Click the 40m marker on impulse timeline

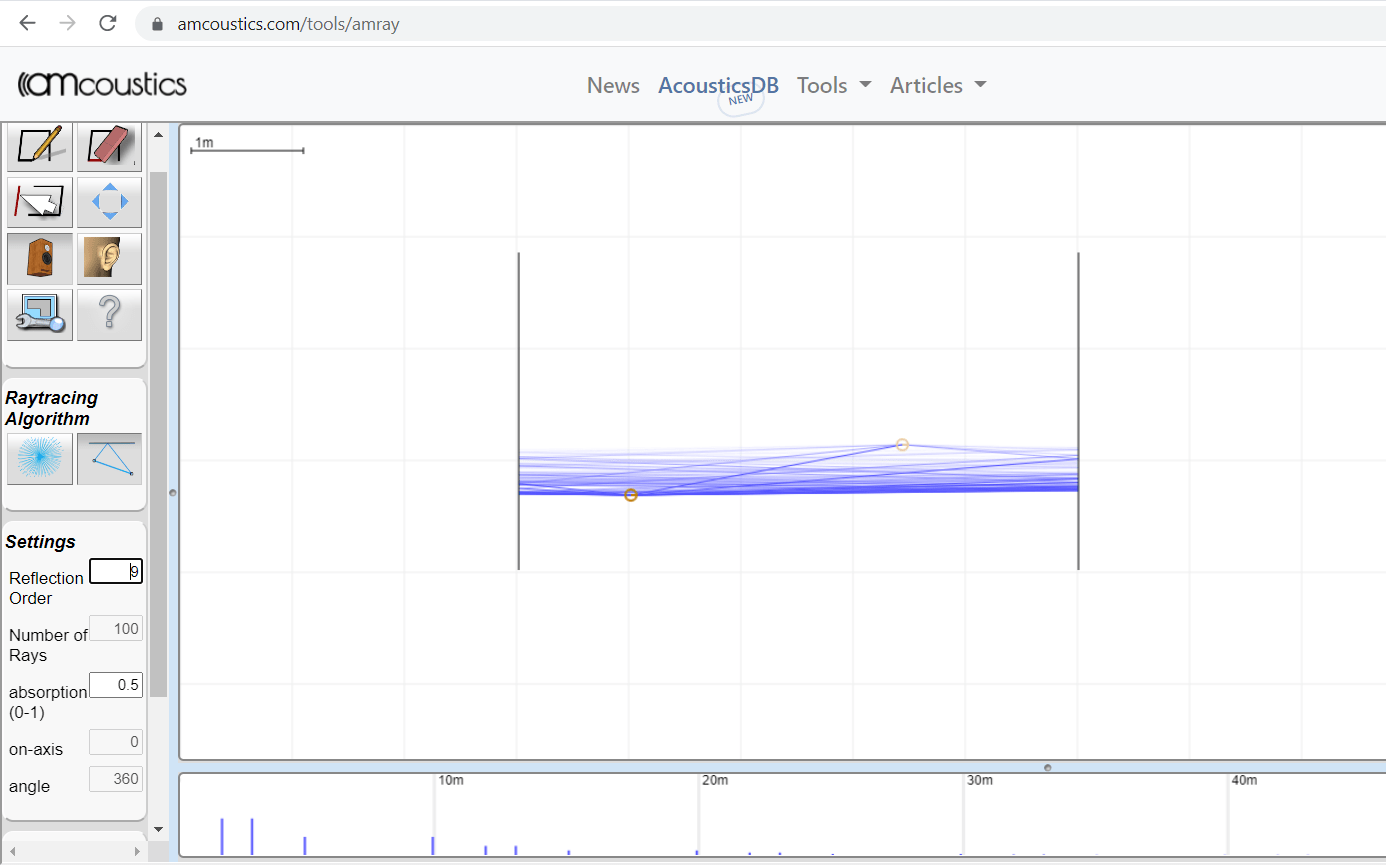point(1245,780)
